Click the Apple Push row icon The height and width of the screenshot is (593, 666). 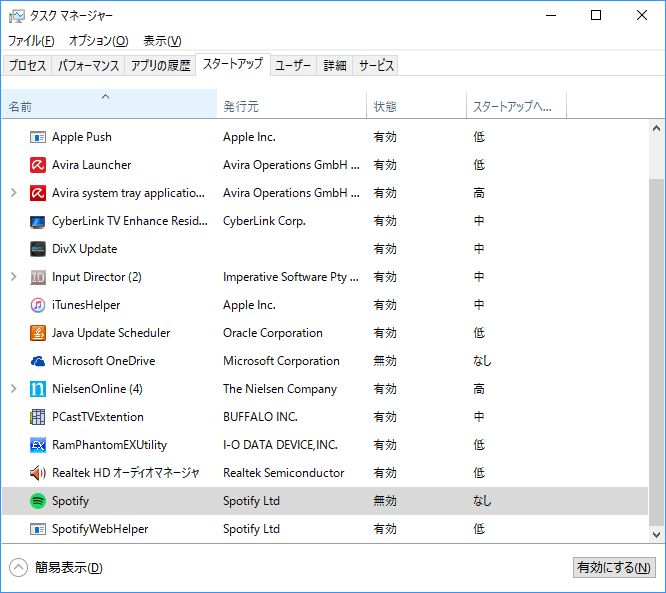(38, 137)
